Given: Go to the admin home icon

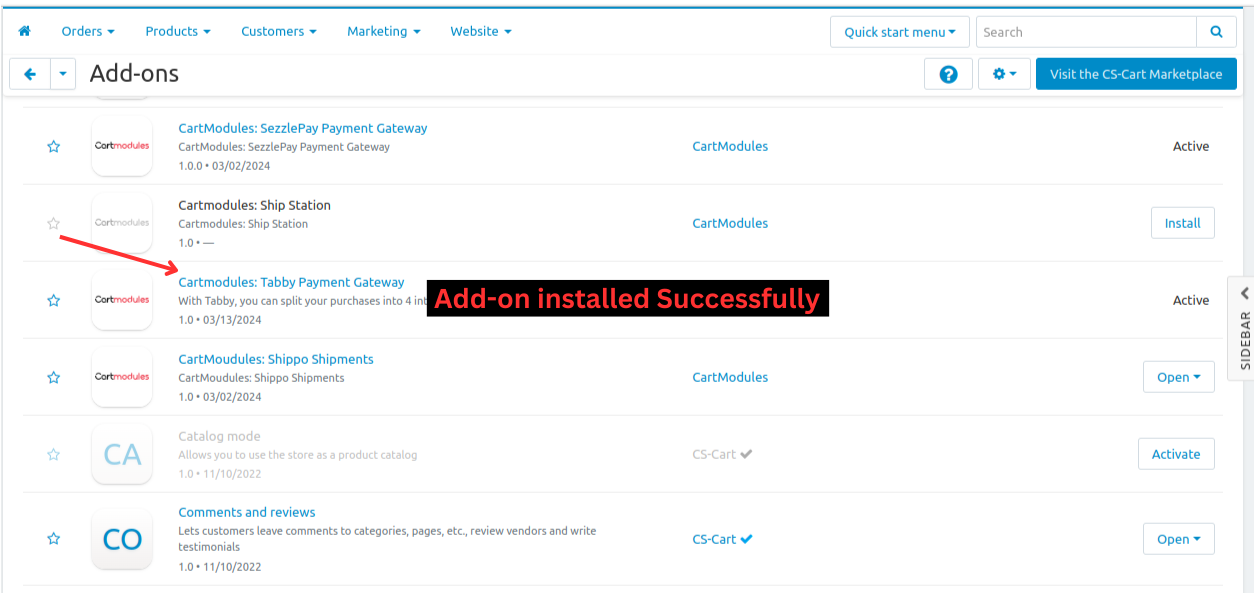Looking at the screenshot, I should (25, 31).
